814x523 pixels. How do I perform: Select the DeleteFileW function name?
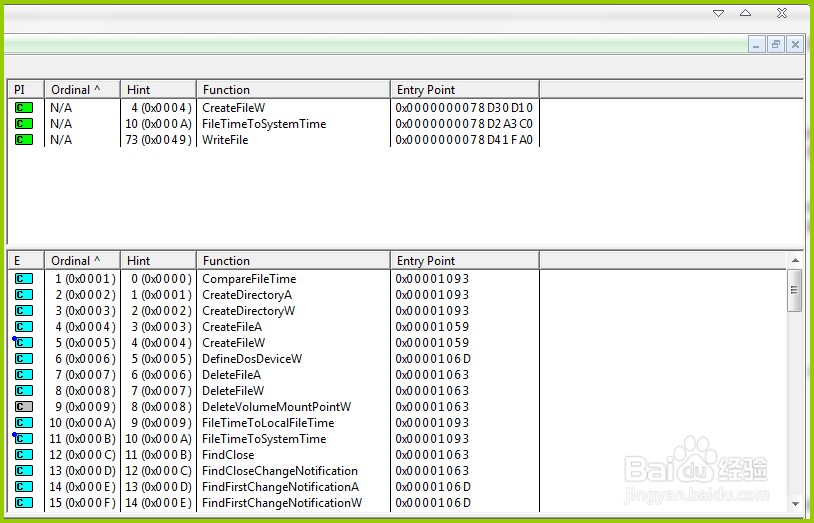233,391
